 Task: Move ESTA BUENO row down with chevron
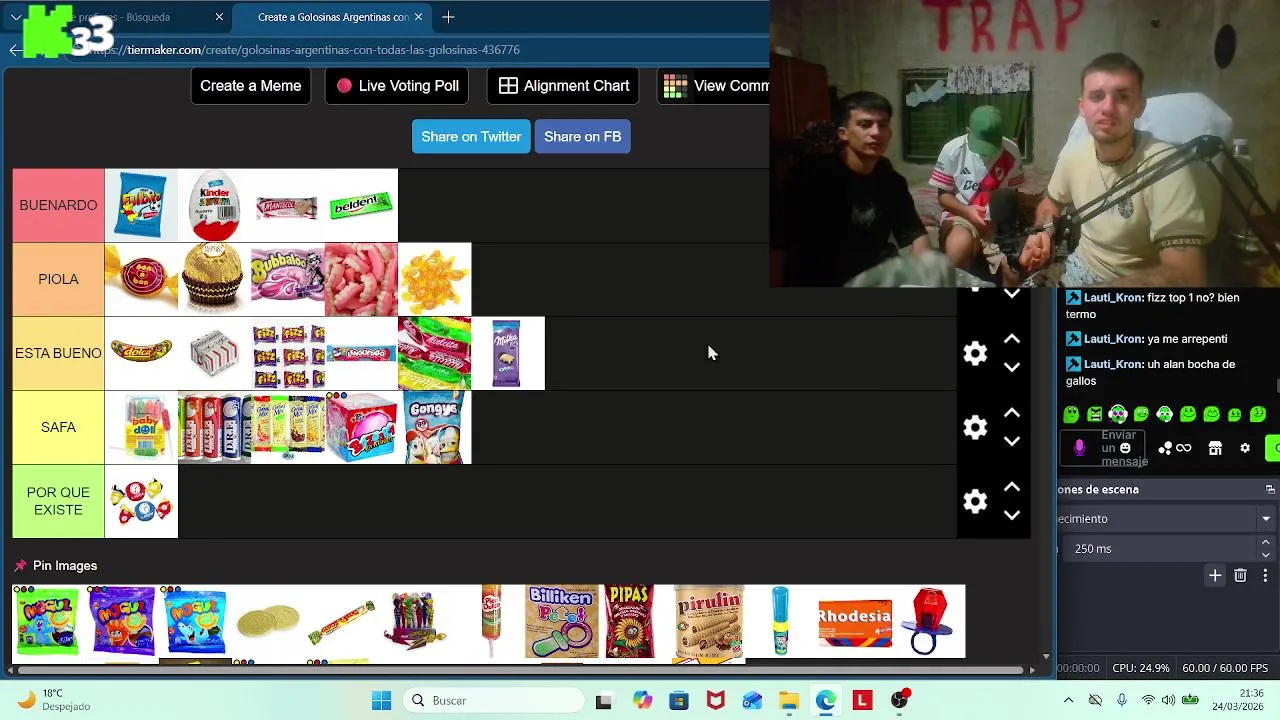[1011, 367]
